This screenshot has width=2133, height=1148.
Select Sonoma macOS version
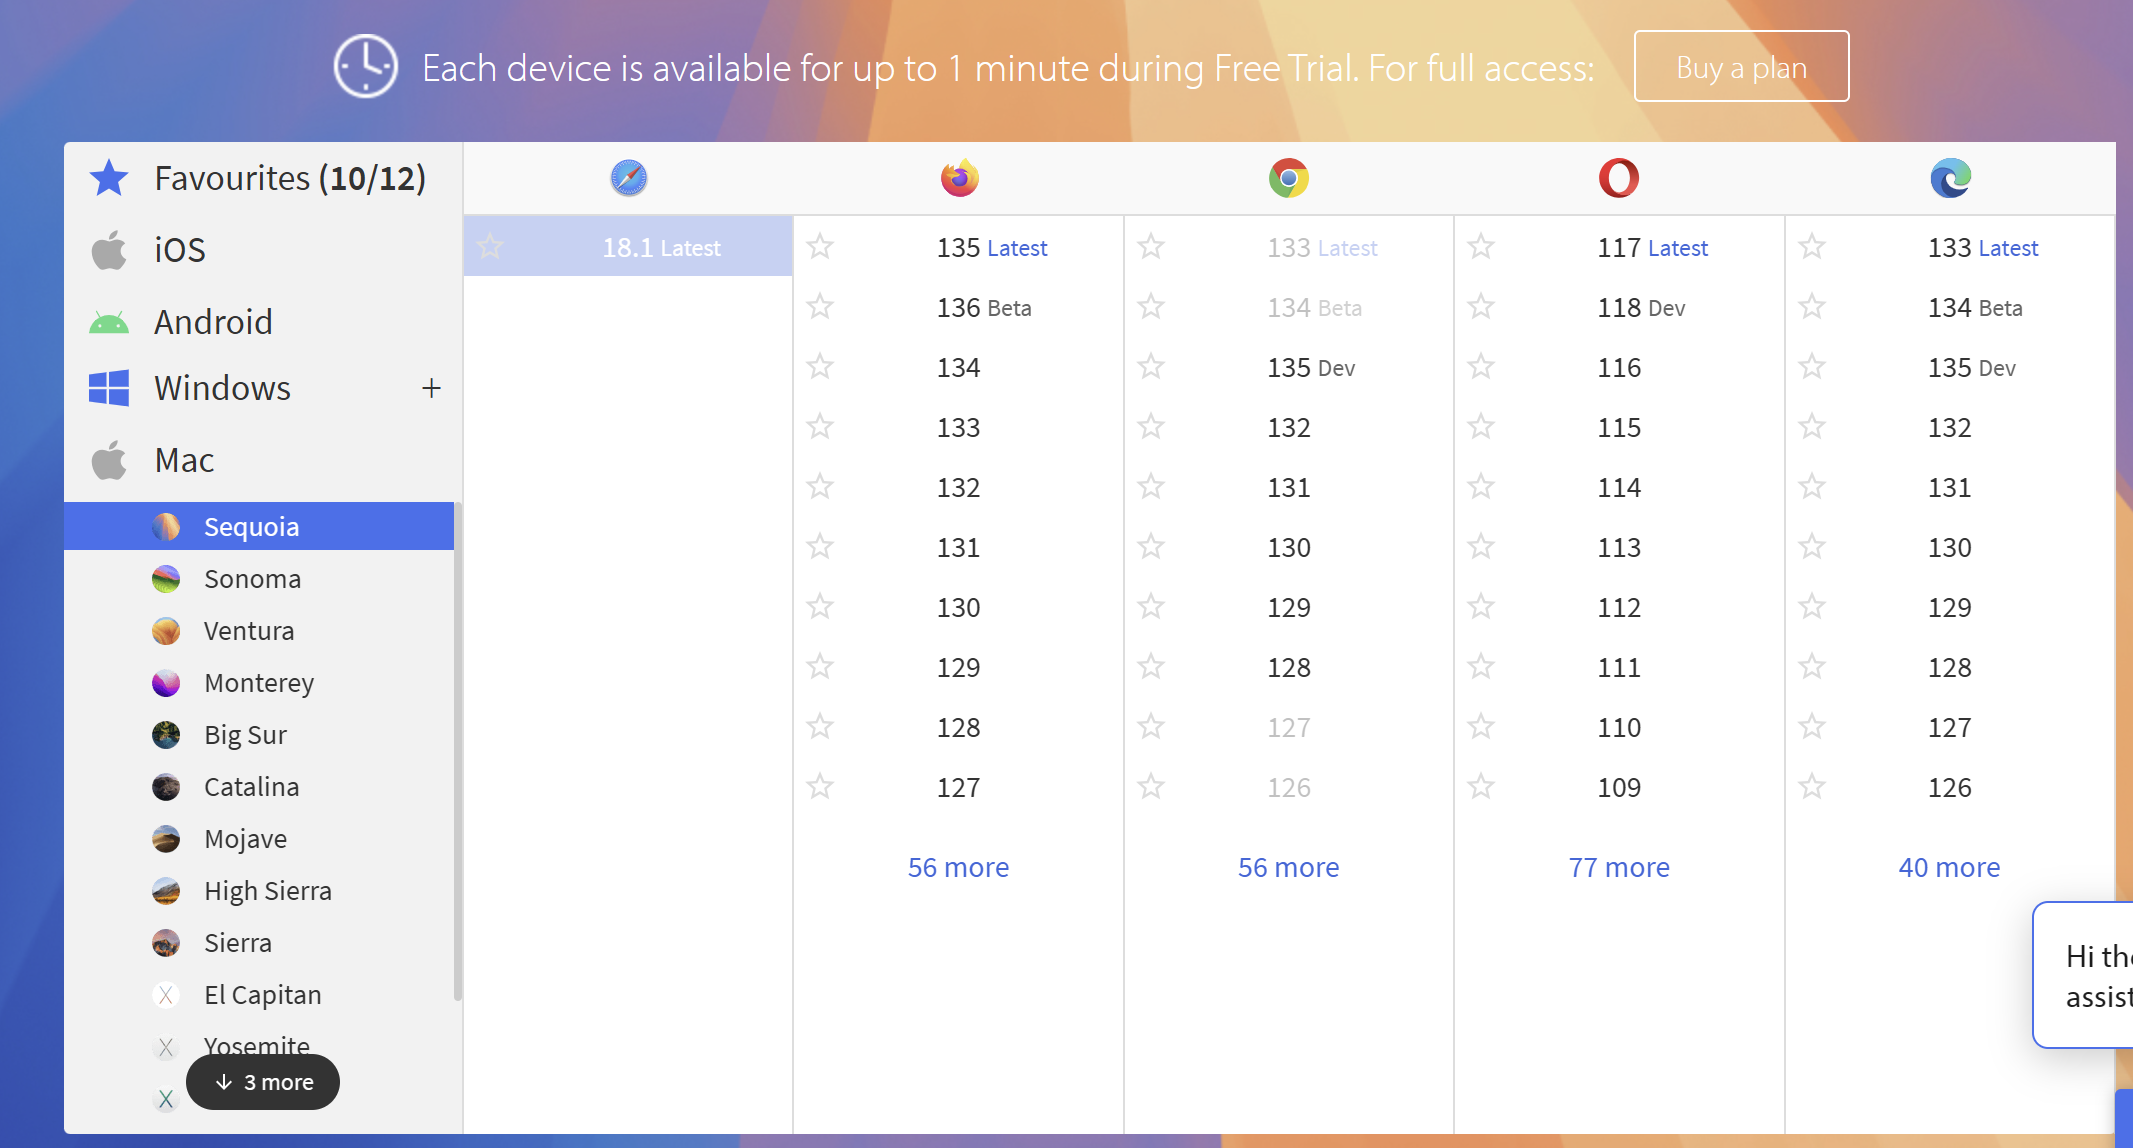pyautogui.click(x=252, y=579)
